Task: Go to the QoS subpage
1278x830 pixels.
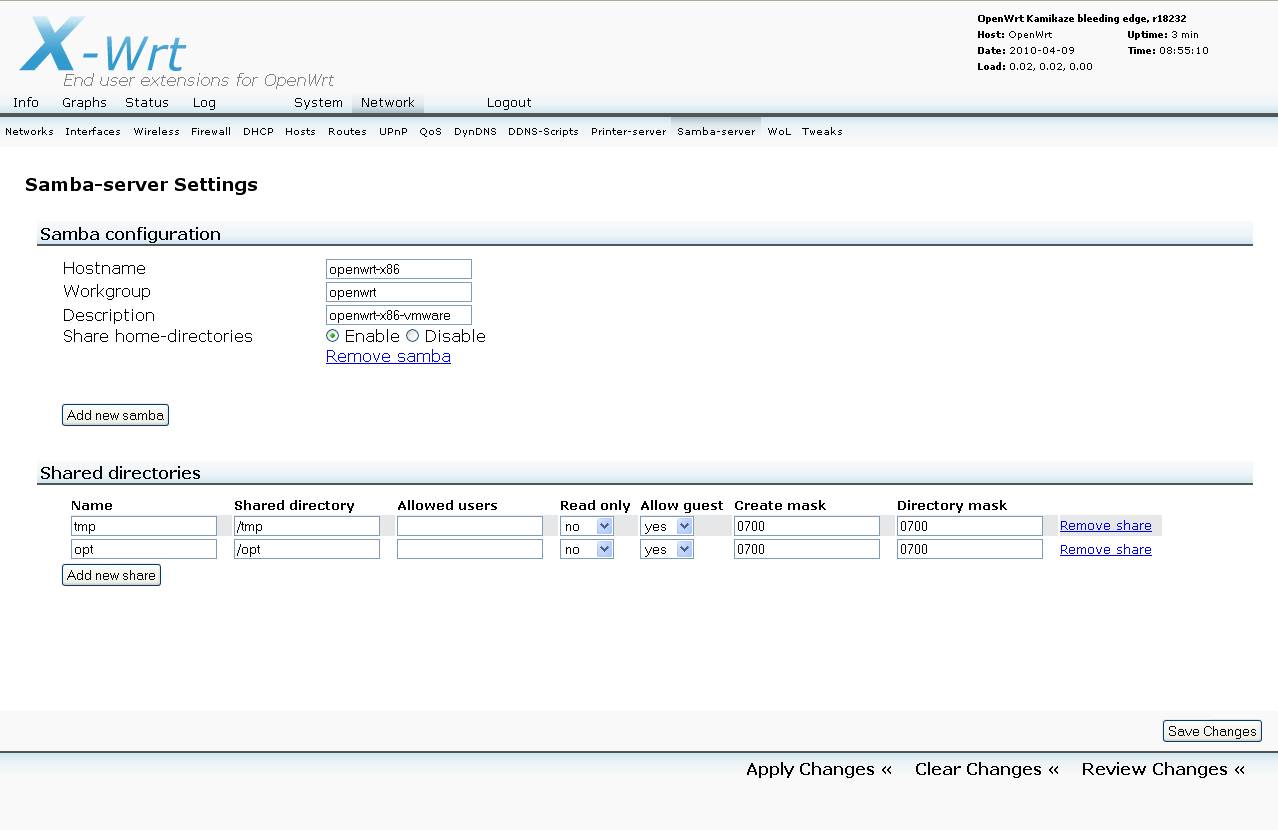Action: [430, 131]
